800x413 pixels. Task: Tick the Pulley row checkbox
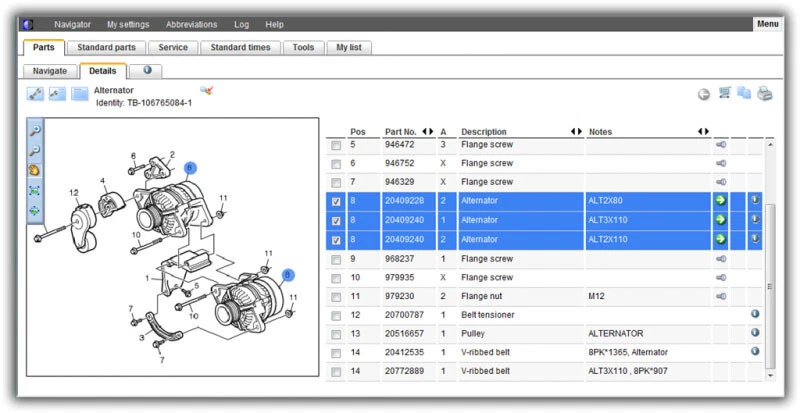tap(336, 335)
